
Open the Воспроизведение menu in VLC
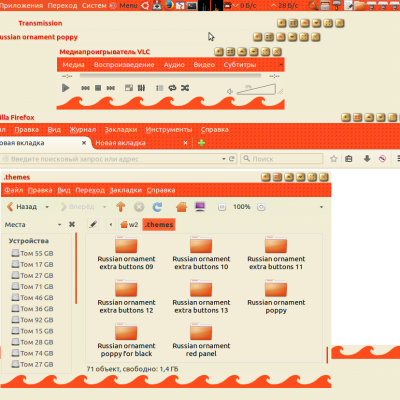(124, 65)
